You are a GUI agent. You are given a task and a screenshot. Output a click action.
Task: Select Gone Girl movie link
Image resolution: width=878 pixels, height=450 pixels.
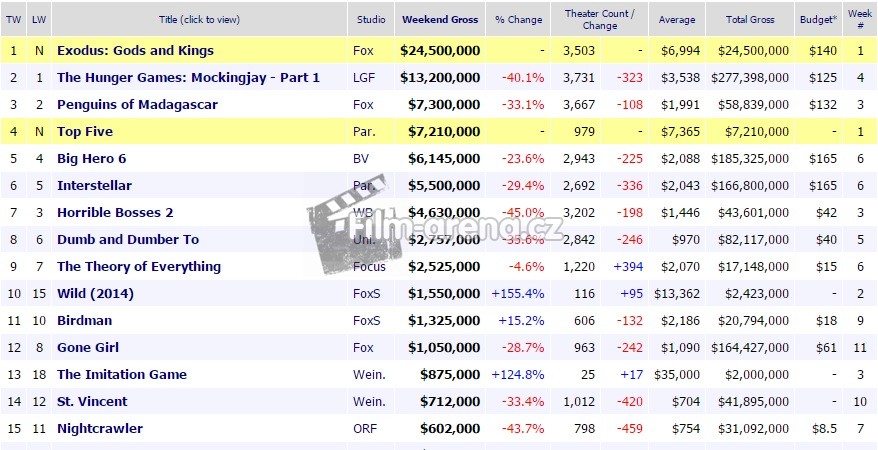[87, 347]
